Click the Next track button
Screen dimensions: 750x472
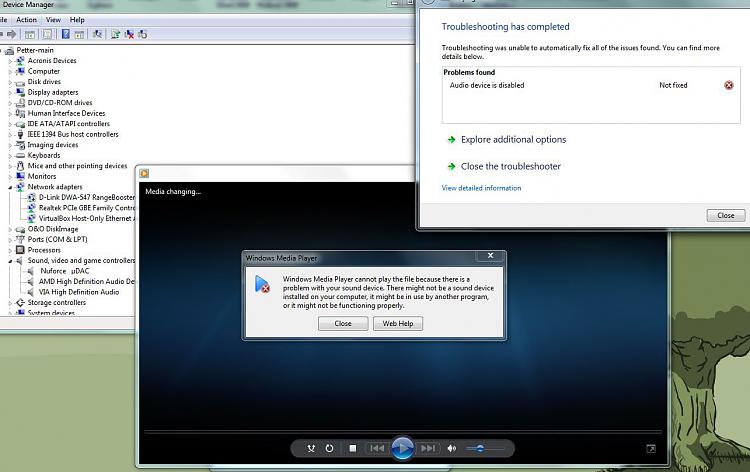click(x=428, y=448)
